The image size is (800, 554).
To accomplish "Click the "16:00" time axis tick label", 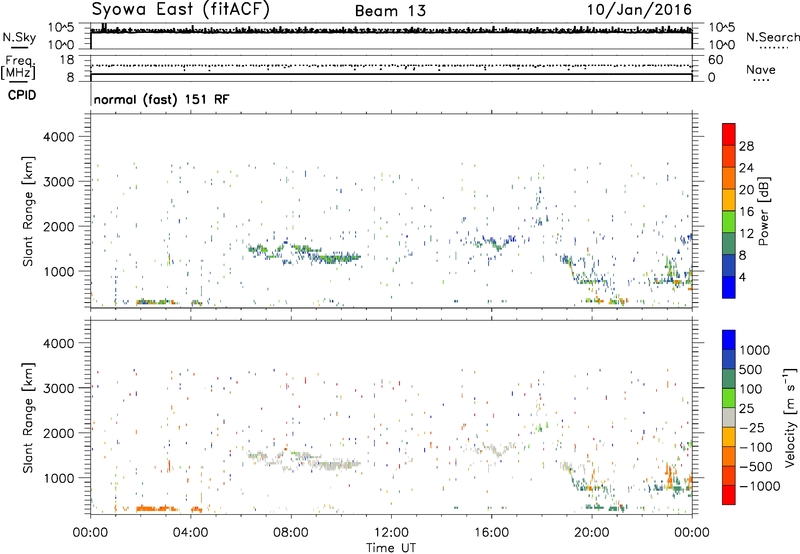I will tap(491, 532).
